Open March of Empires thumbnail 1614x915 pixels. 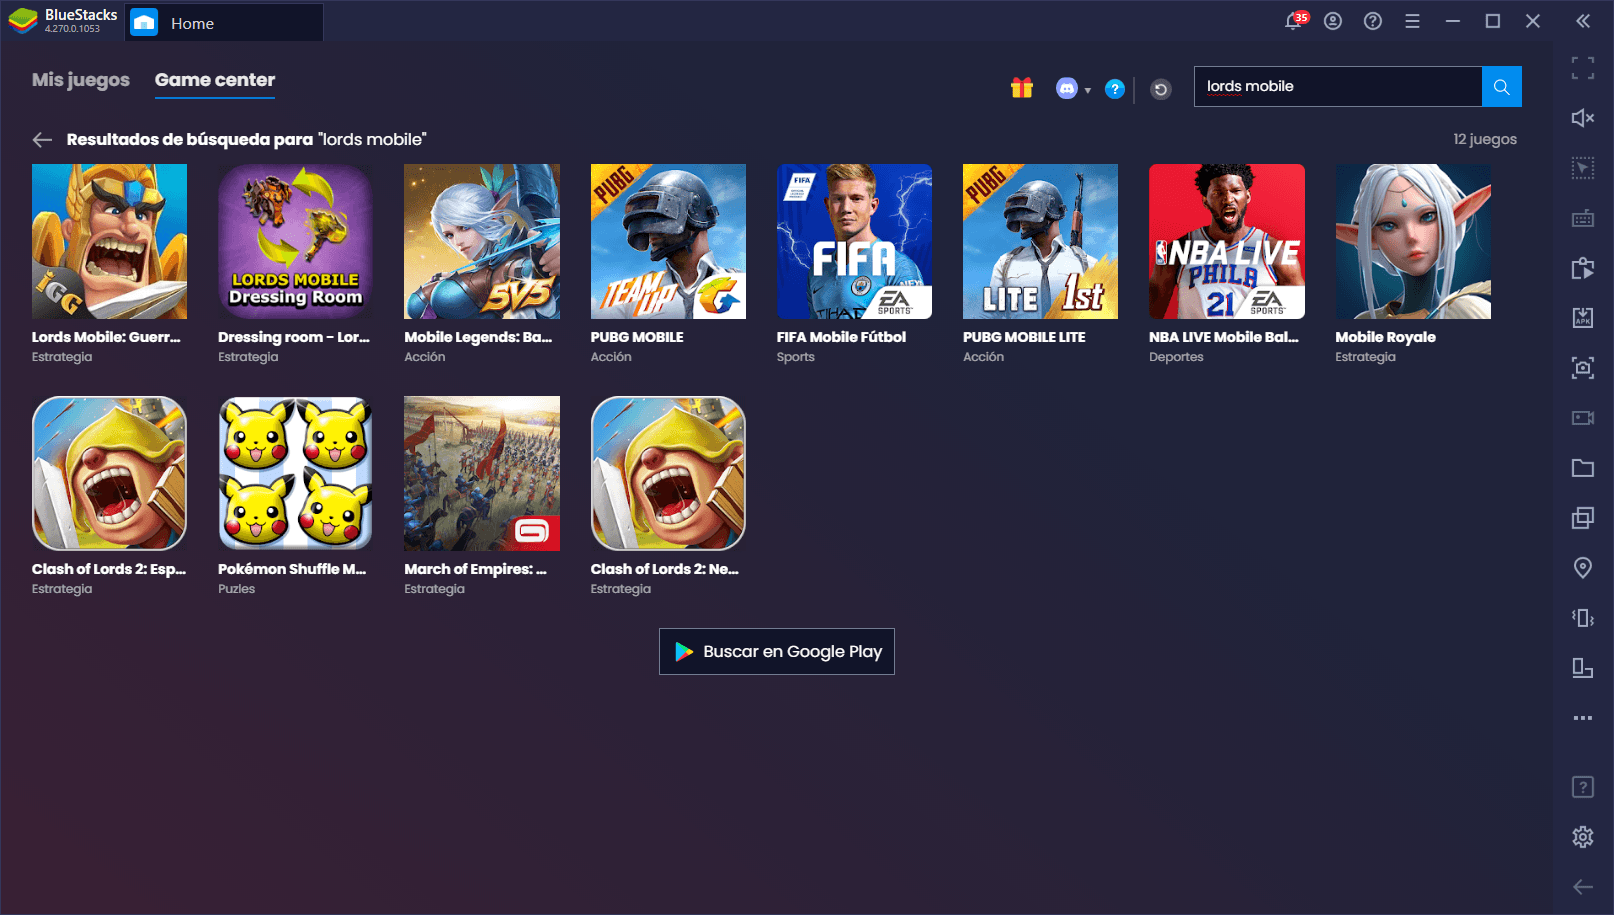point(482,473)
